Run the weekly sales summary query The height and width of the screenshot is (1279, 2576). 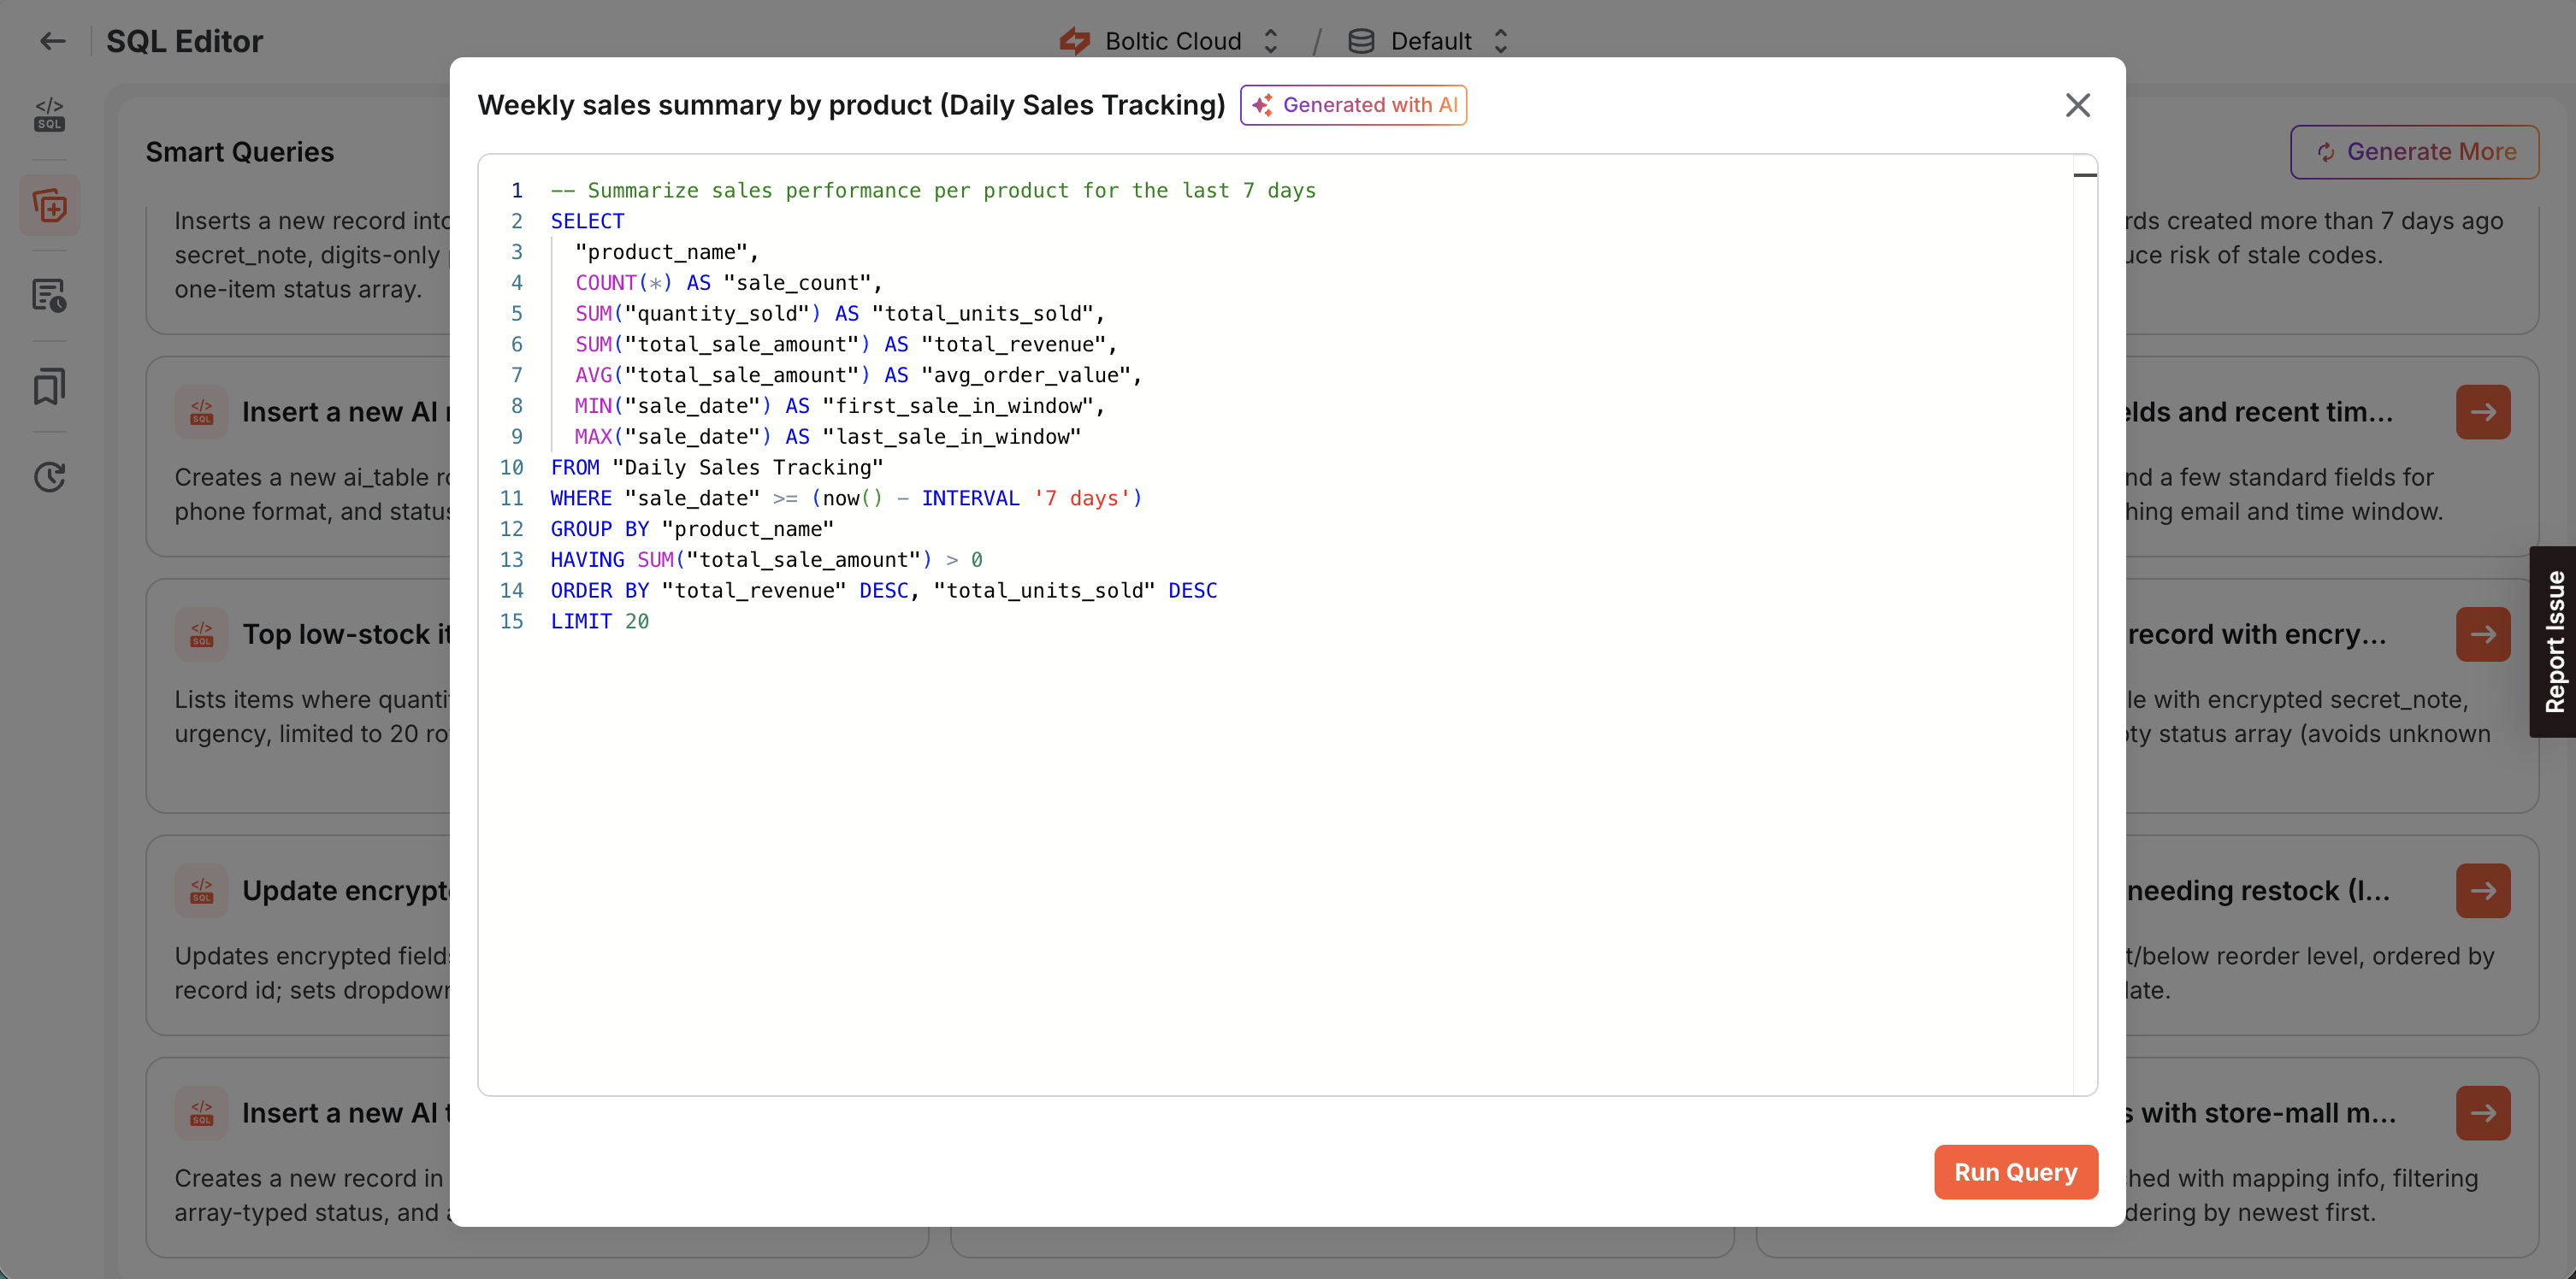coord(2015,1171)
